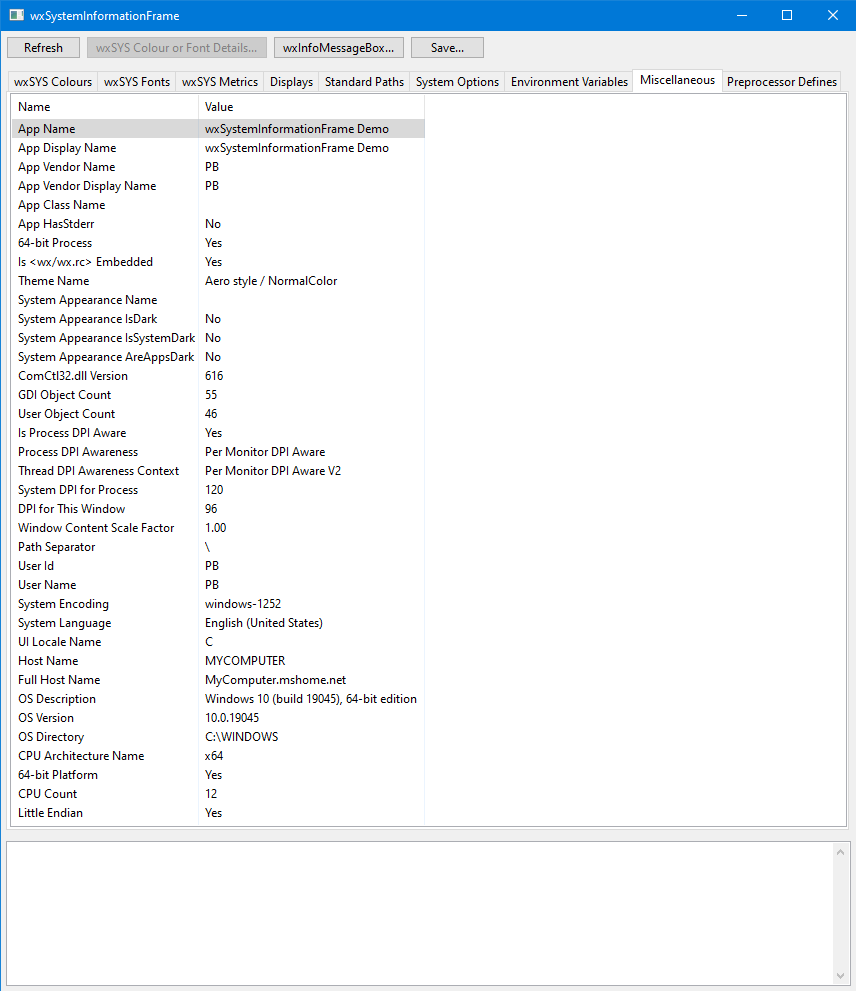Select the 64-bit Process row
This screenshot has height=991, width=856.
(x=218, y=243)
